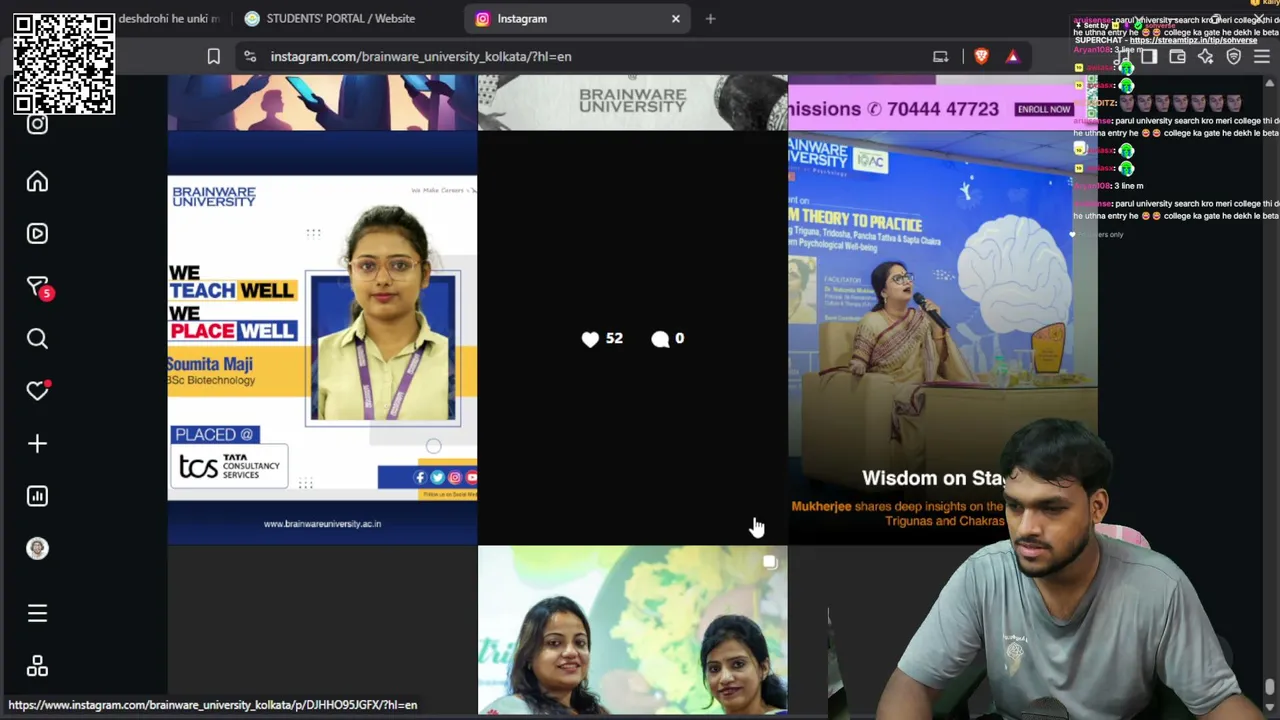Open the post with two smiling women
The height and width of the screenshot is (720, 1280).
pyautogui.click(x=632, y=631)
